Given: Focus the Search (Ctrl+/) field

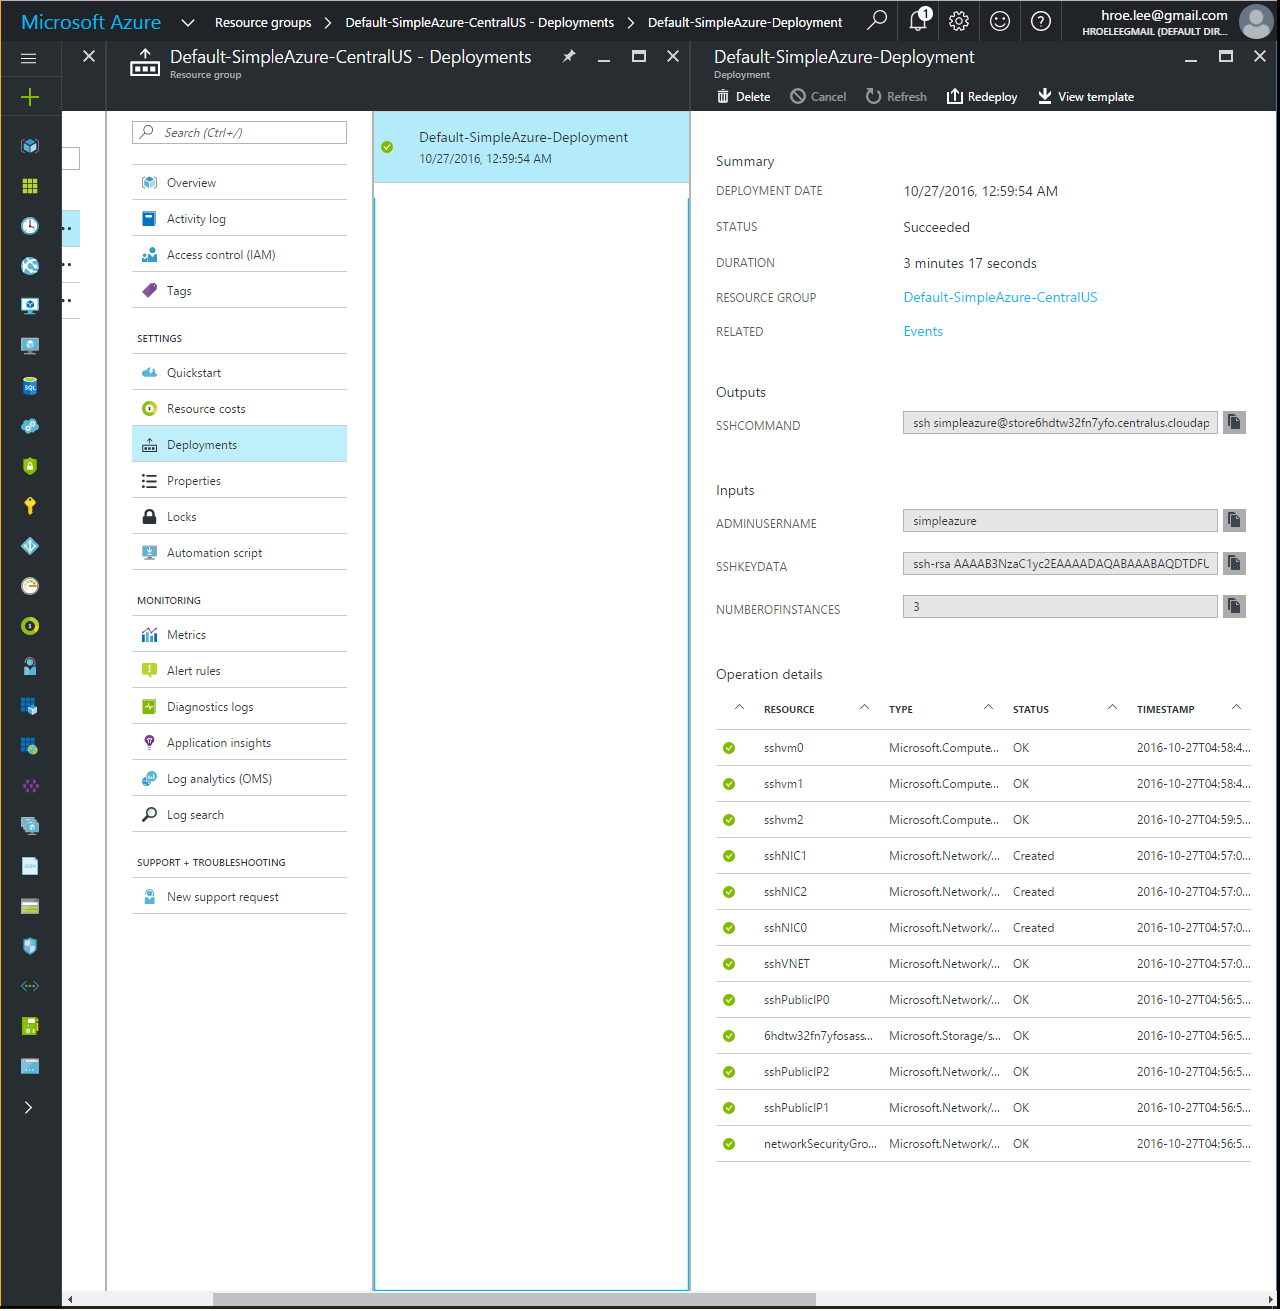Looking at the screenshot, I should (239, 132).
